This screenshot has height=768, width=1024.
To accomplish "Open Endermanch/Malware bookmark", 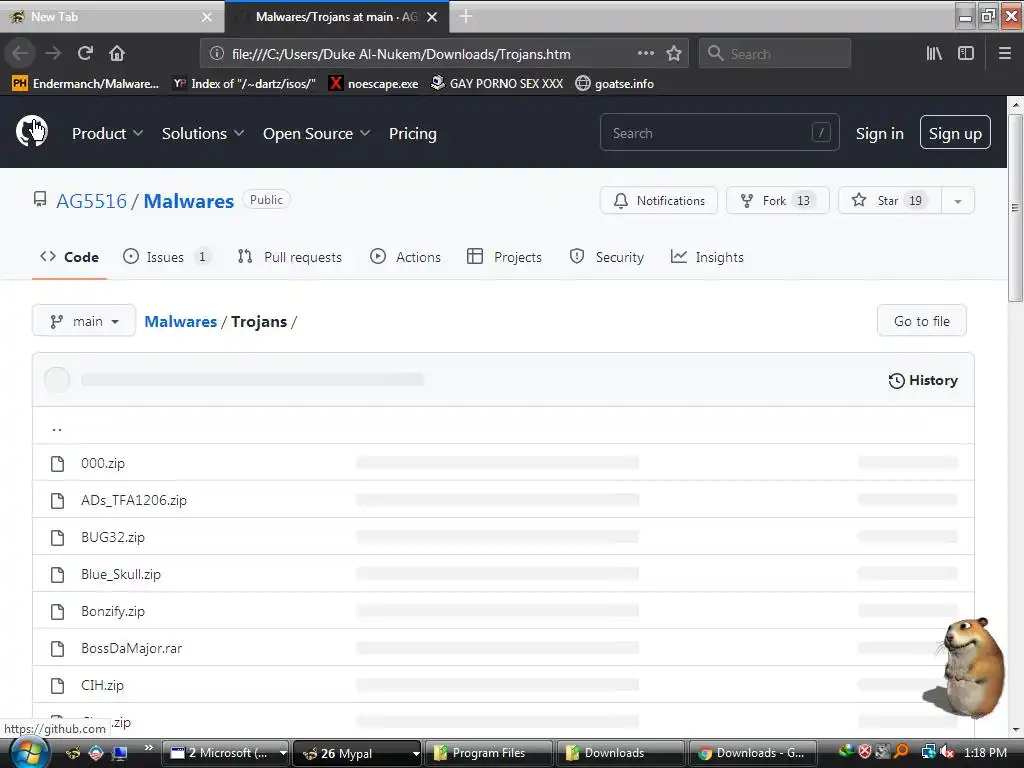I will coord(85,84).
